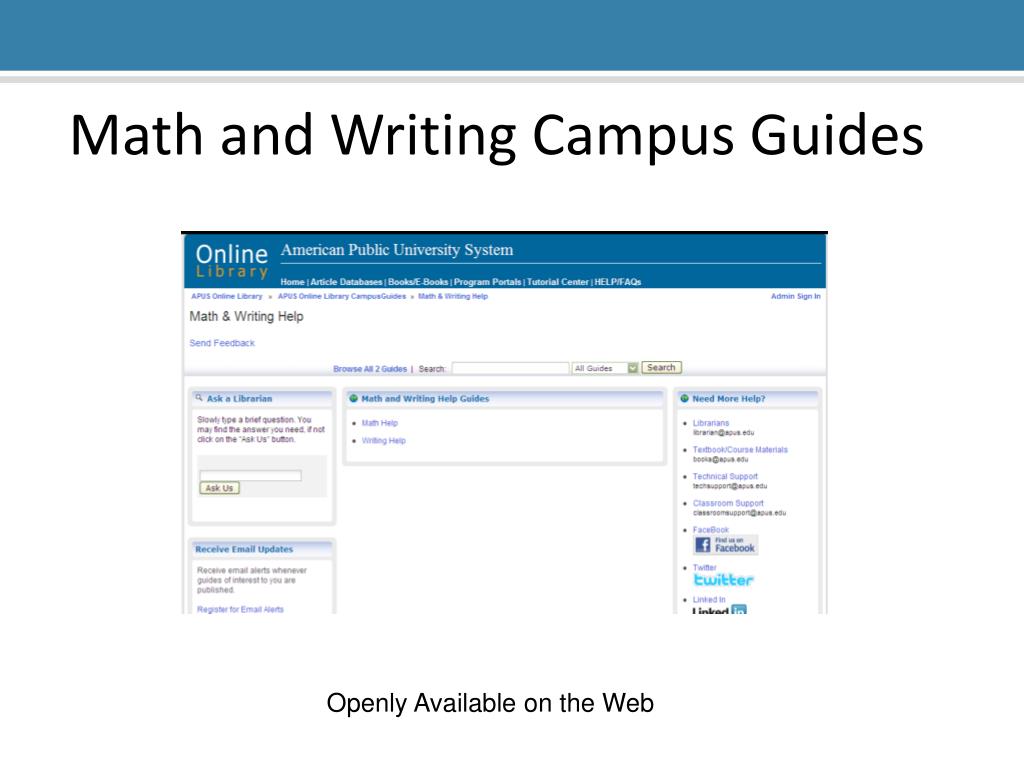
Task: Click Openly Available on the Web caption
Action: [490, 703]
